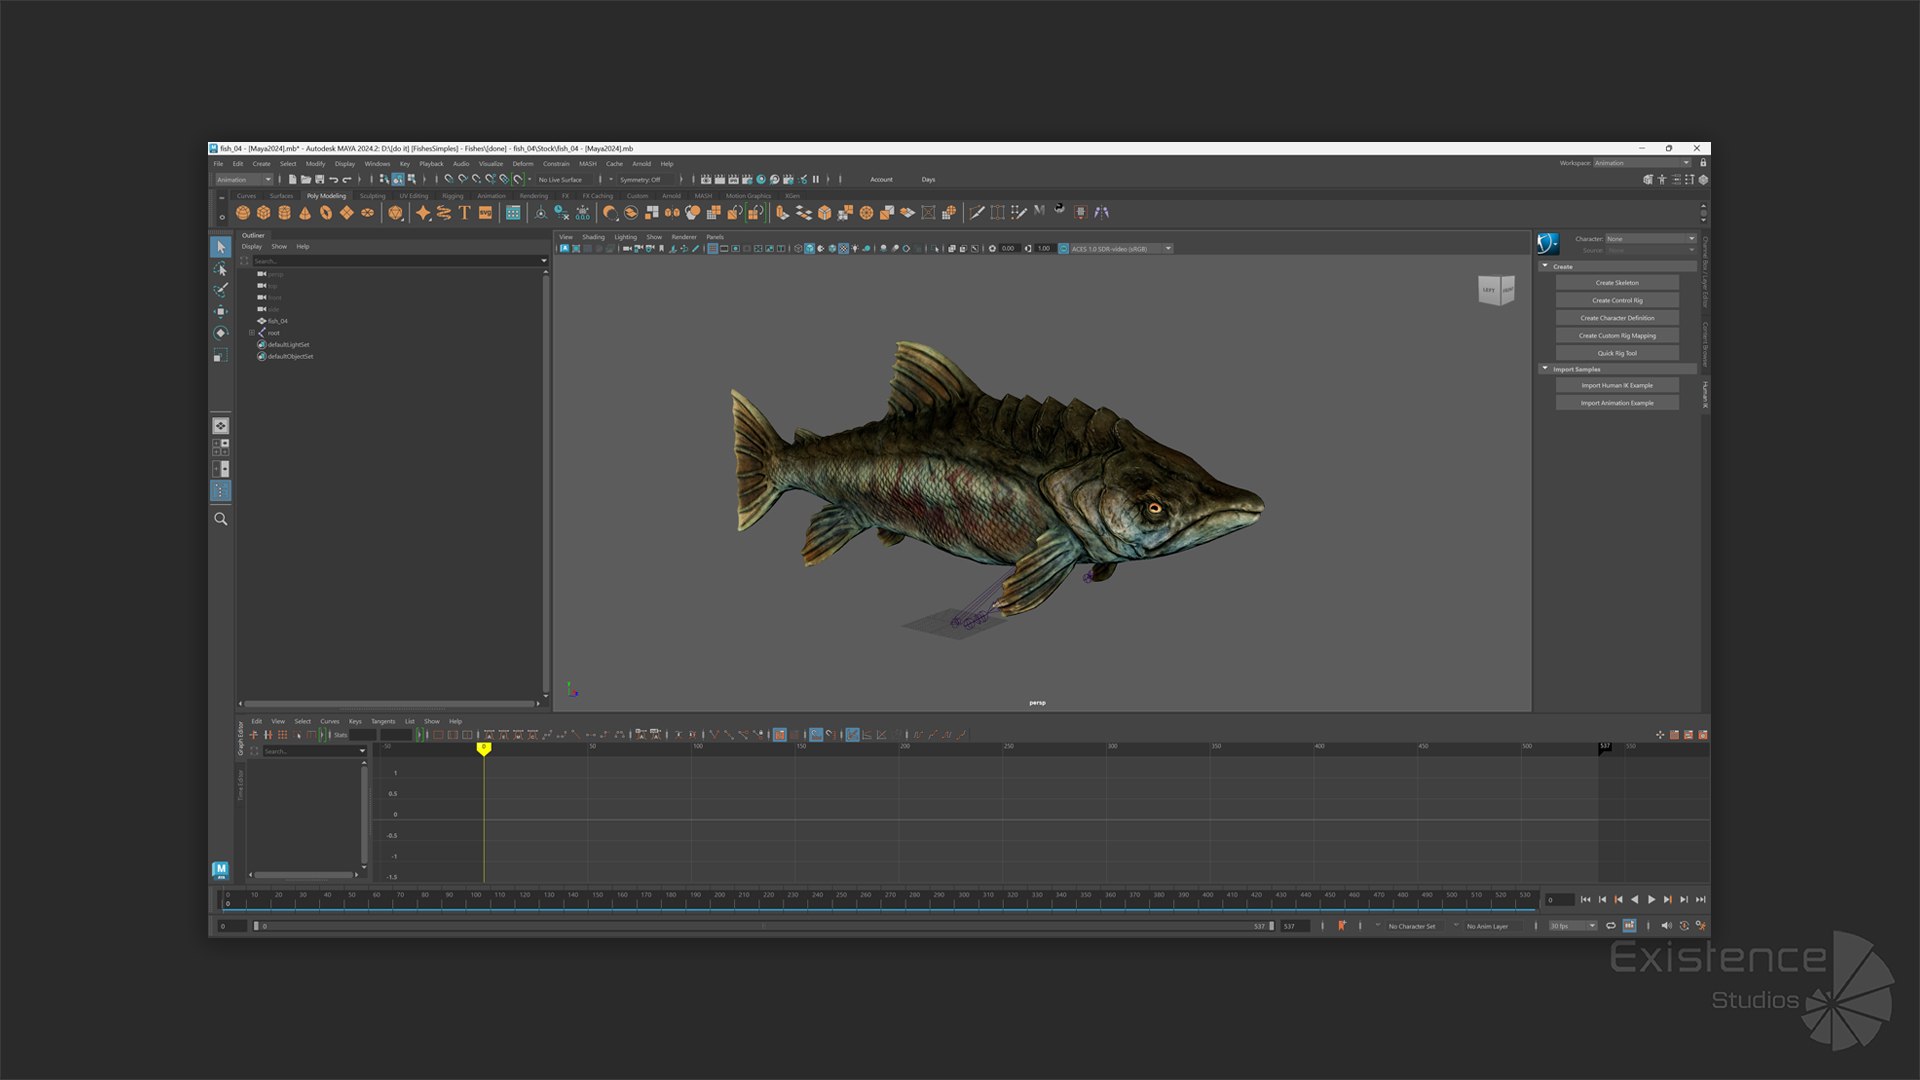1920x1080 pixels.
Task: Click the mirror shelf icon at shelf end
Action: [x=1102, y=213]
